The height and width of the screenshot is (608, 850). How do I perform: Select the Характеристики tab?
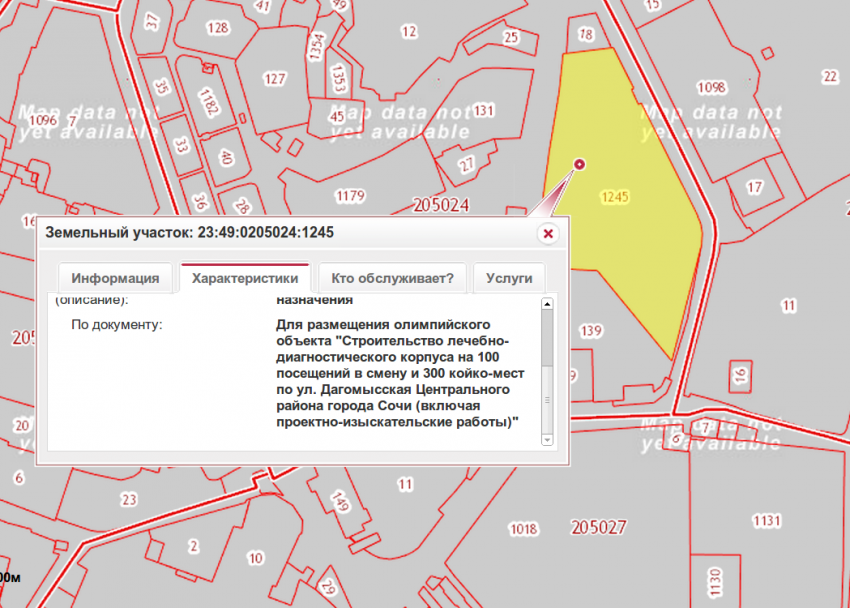(x=245, y=278)
